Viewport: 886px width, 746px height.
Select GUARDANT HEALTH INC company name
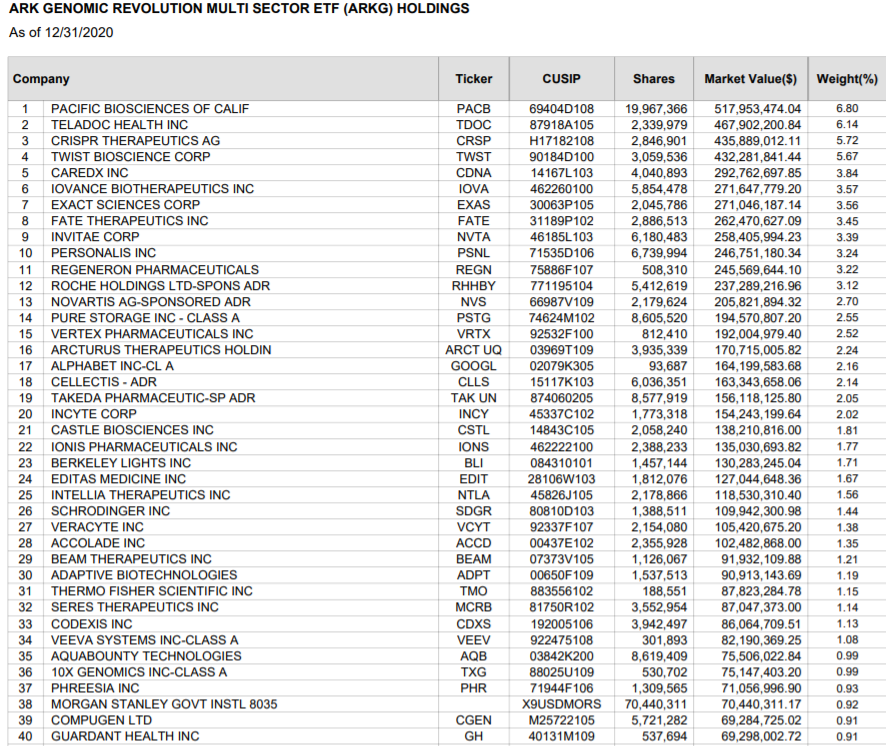[125, 736]
